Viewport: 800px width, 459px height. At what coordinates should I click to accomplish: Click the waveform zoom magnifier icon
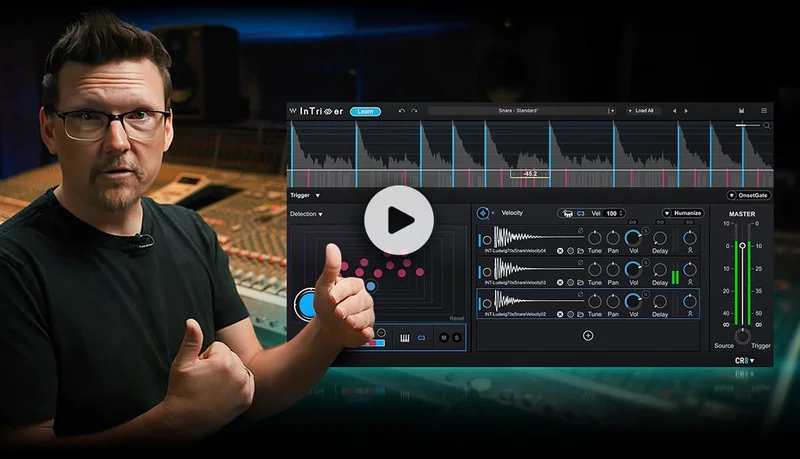(x=766, y=125)
